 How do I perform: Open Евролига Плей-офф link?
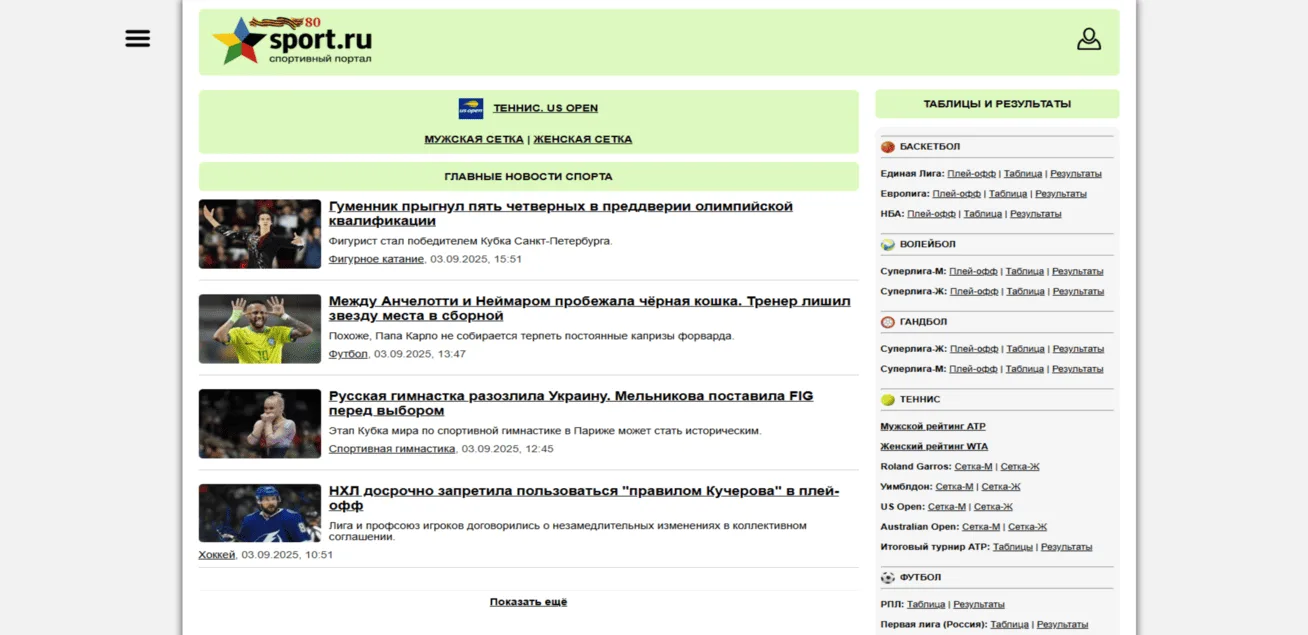957,194
